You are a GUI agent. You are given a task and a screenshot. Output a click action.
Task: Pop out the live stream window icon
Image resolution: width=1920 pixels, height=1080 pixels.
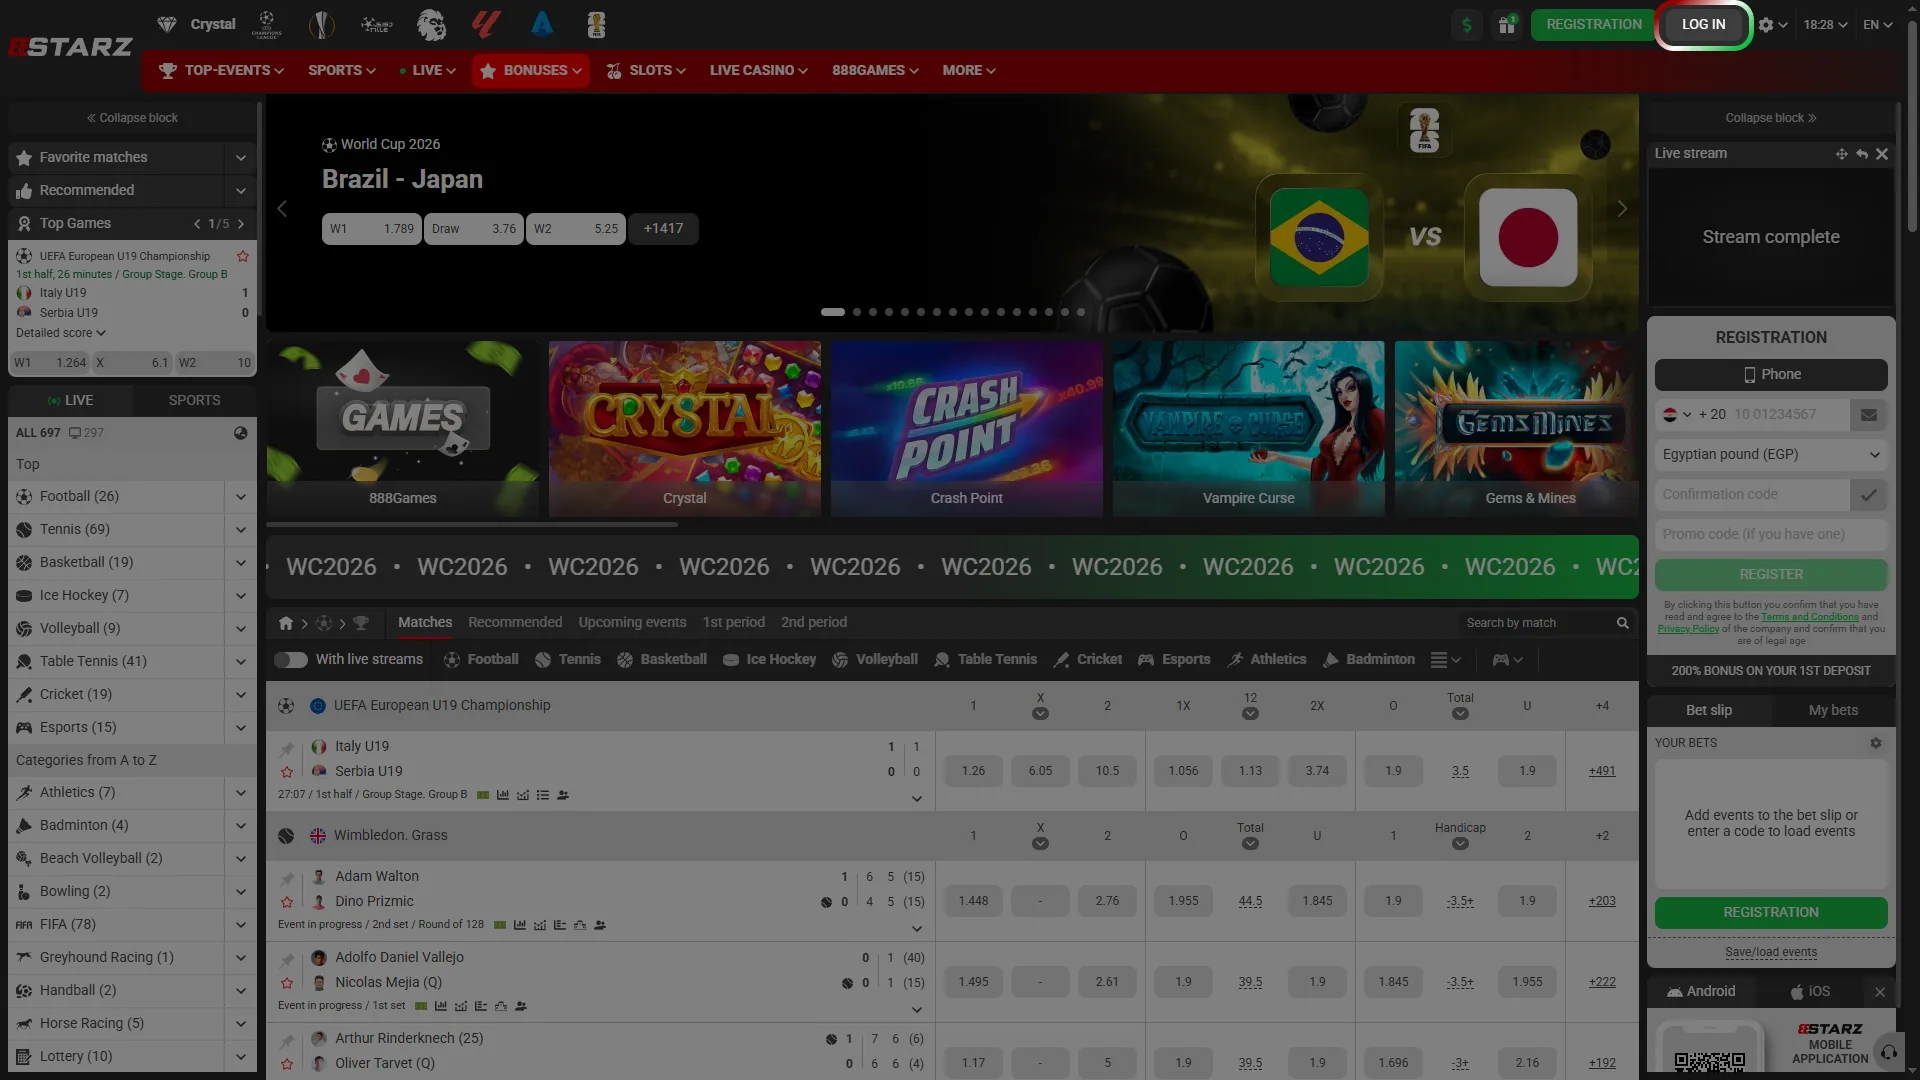click(1841, 154)
